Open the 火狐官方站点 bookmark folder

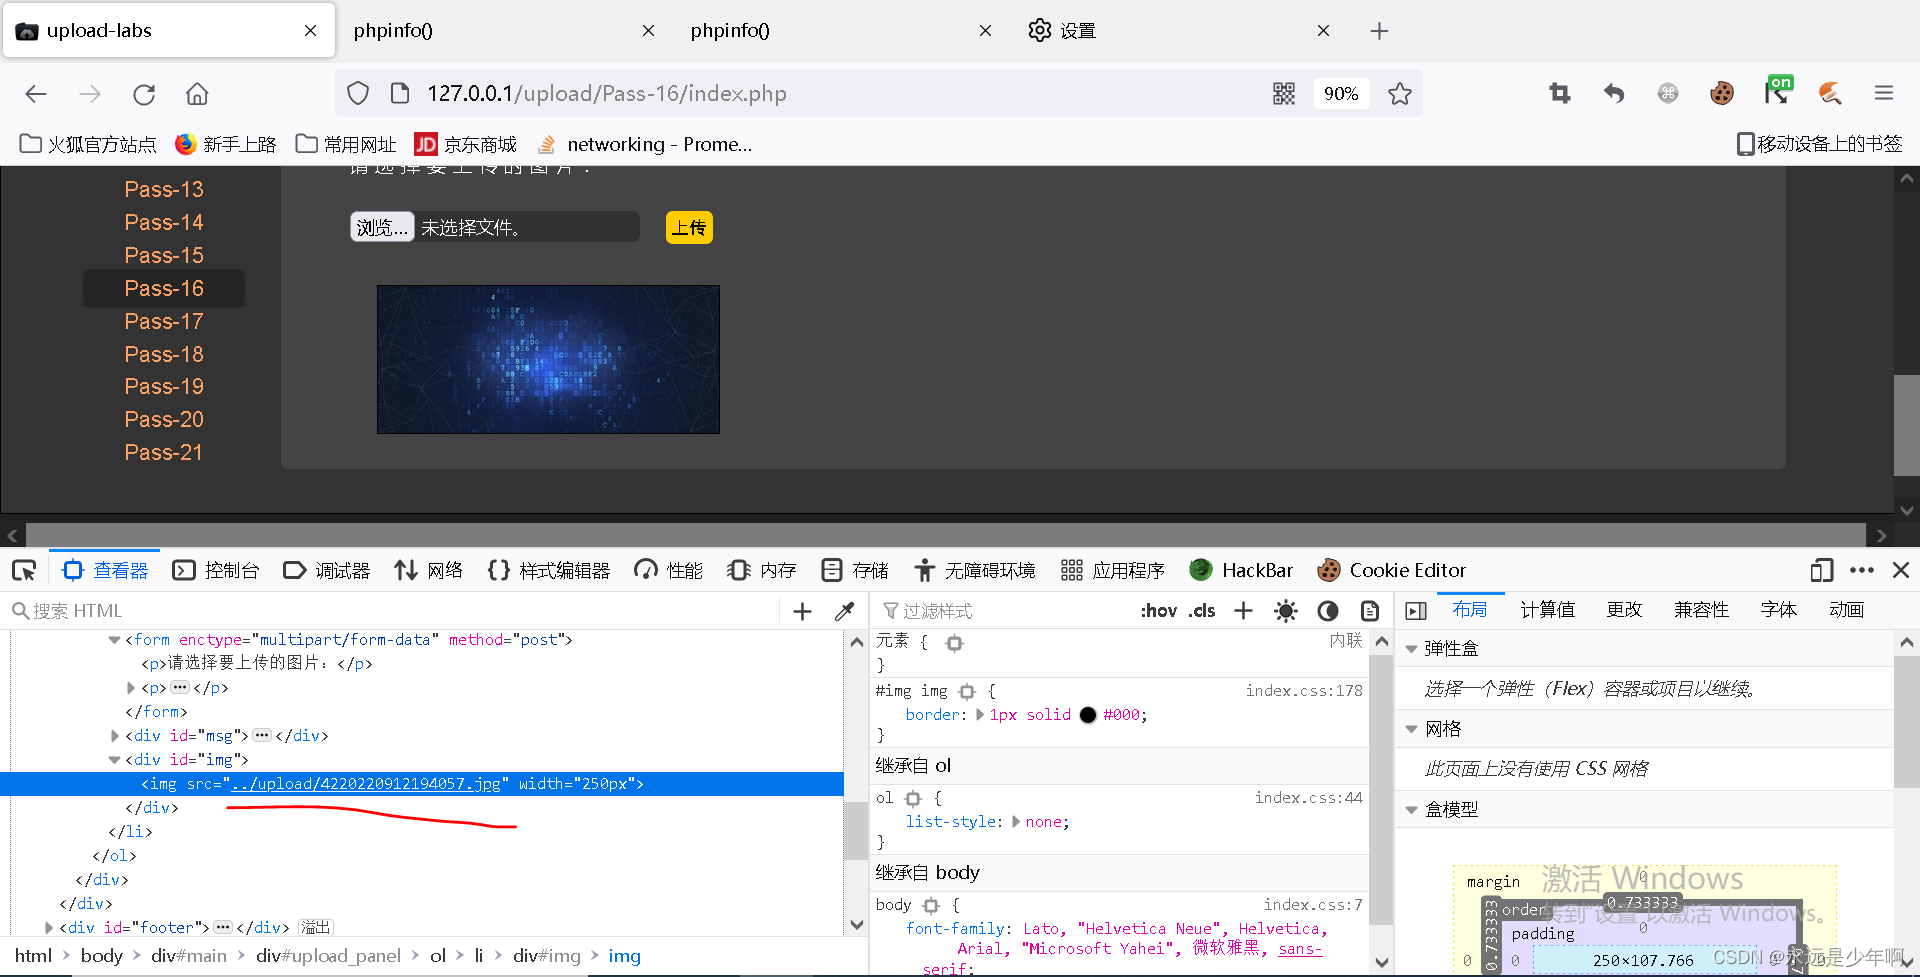[x=88, y=144]
